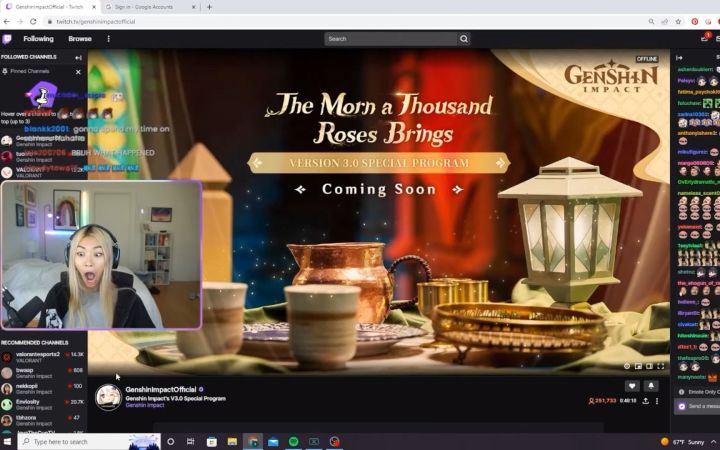Open the Browse page

point(80,39)
